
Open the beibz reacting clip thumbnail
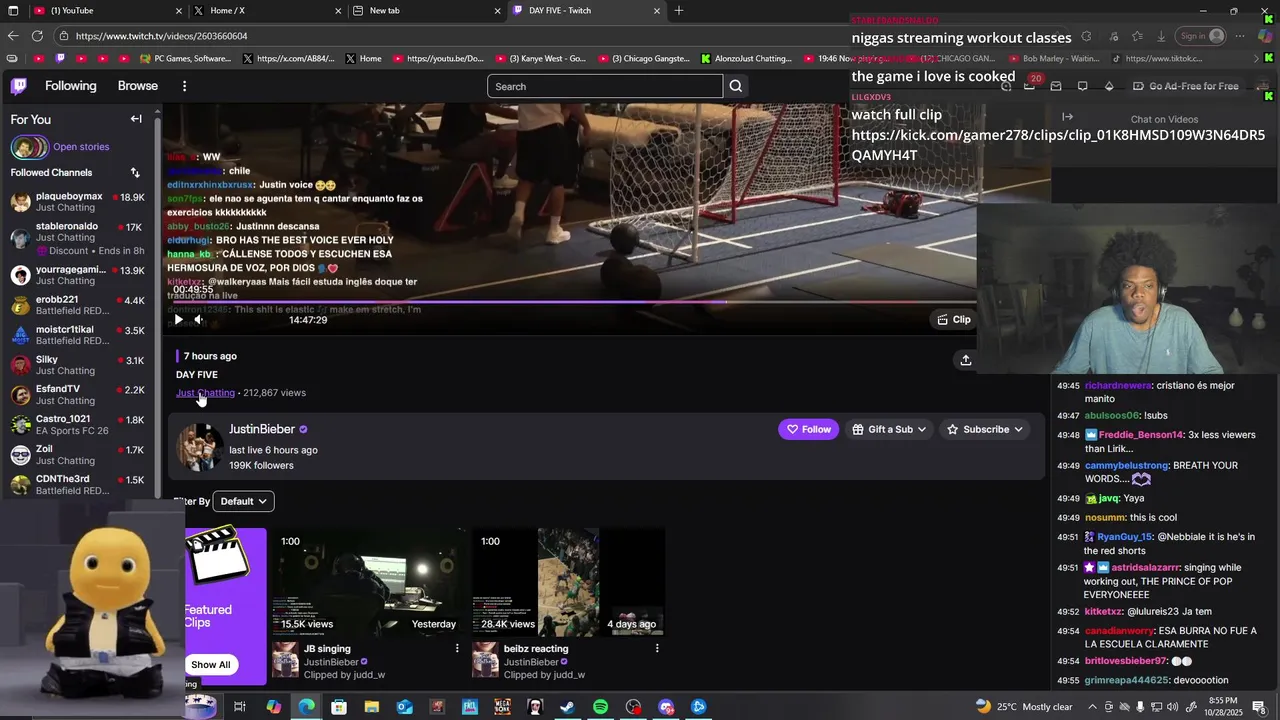569,583
